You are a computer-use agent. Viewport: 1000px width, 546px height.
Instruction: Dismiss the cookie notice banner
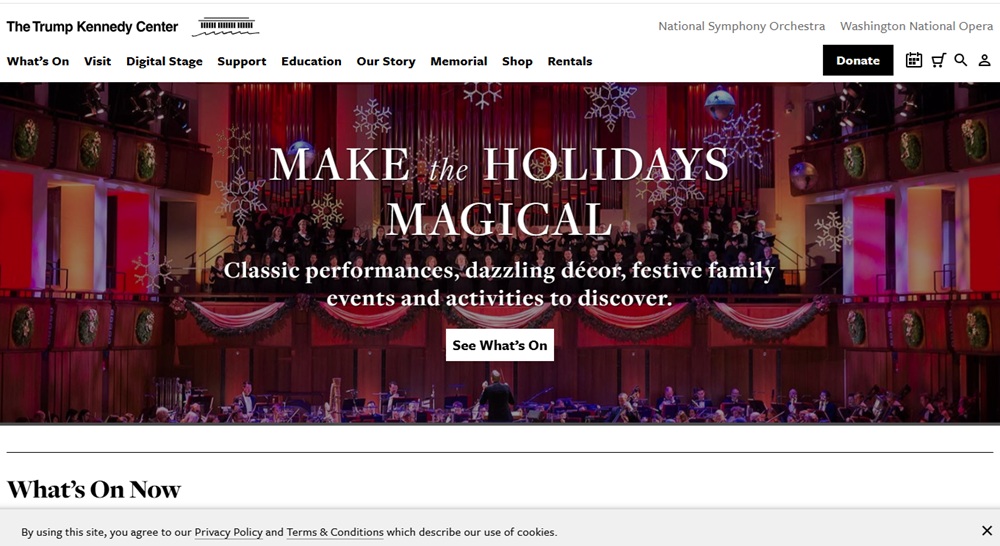click(x=986, y=531)
